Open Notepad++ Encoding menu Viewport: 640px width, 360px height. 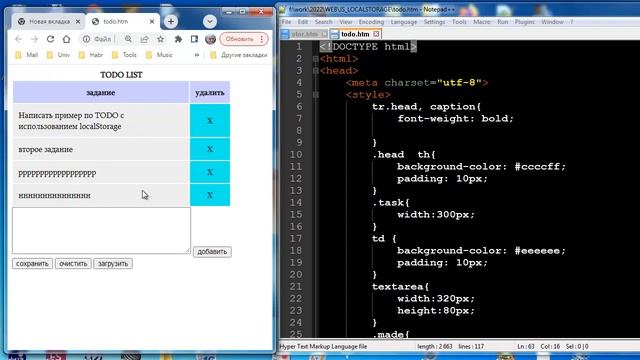(371, 22)
